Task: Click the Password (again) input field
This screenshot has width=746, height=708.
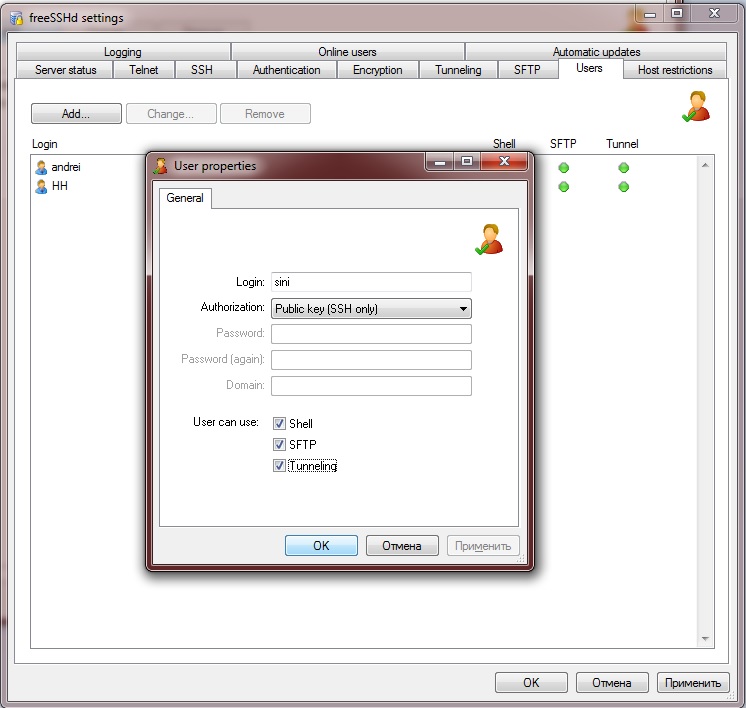Action: click(371, 360)
